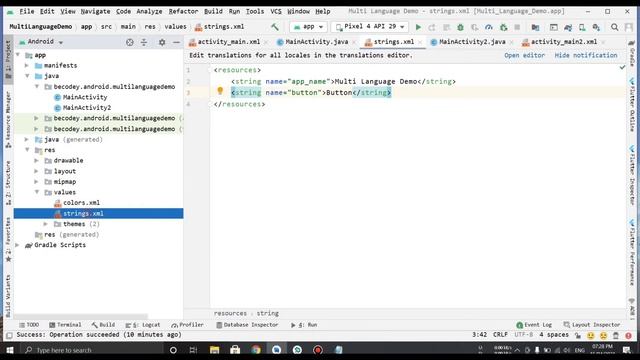
Task: Toggle tool window quick access icon bottom-left
Action: click(x=9, y=336)
